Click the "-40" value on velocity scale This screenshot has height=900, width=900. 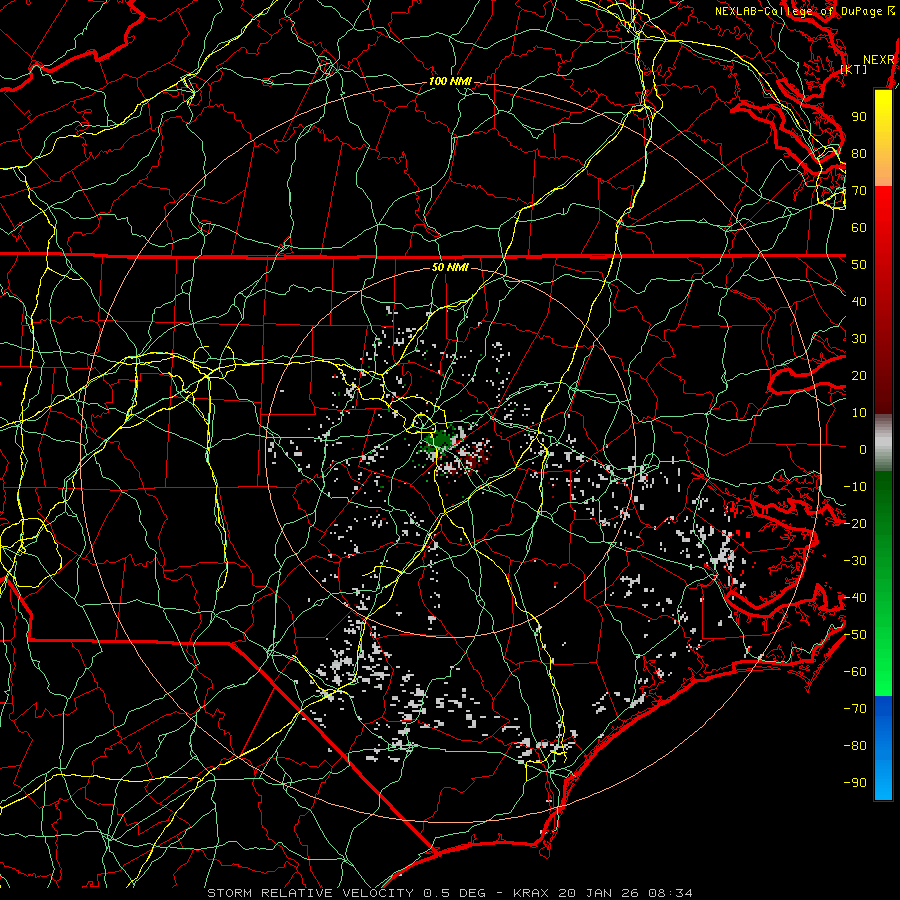tap(855, 598)
